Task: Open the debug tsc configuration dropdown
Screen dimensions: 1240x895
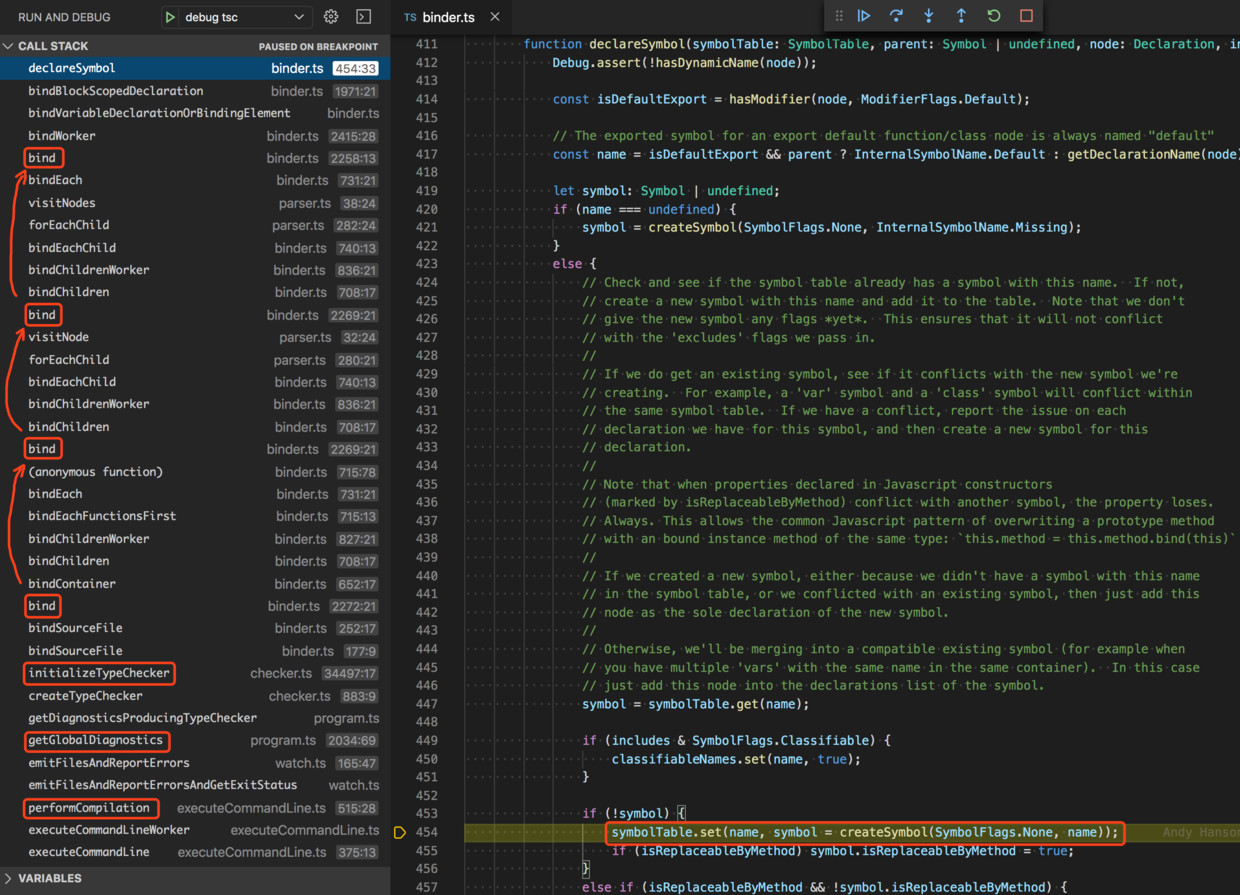Action: coord(298,17)
